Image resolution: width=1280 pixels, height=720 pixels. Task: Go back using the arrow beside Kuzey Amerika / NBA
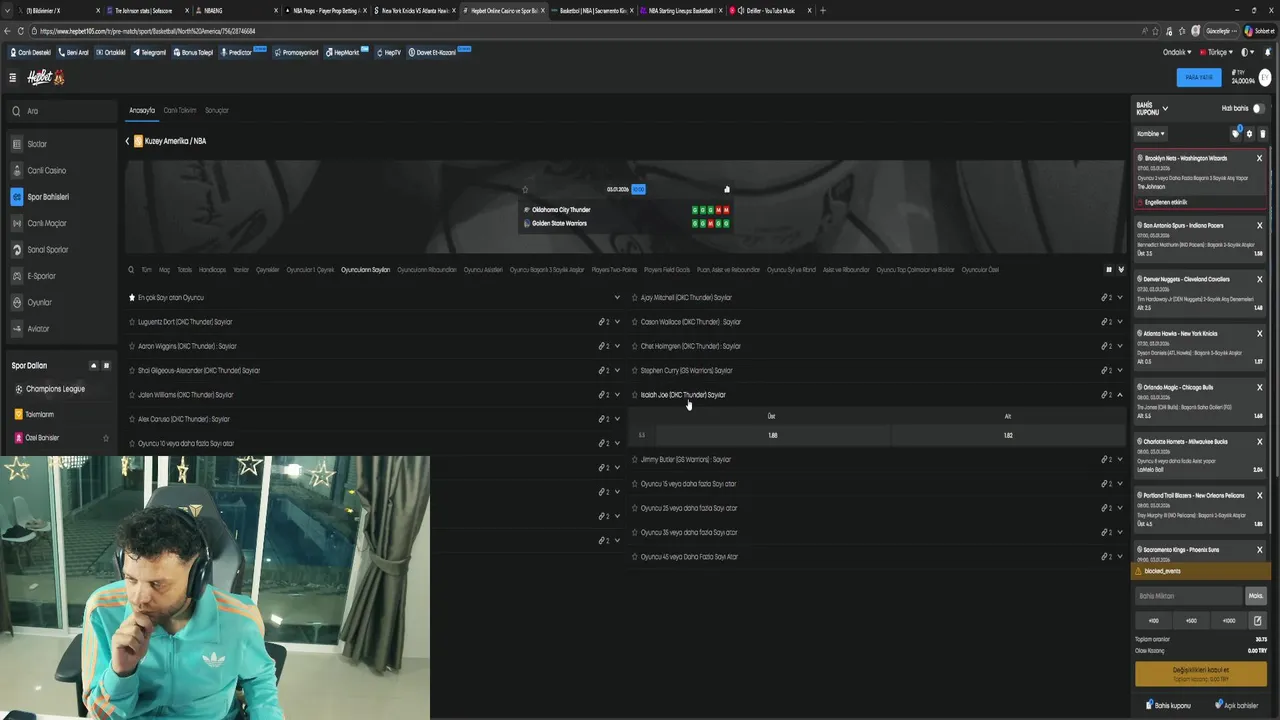(x=127, y=141)
